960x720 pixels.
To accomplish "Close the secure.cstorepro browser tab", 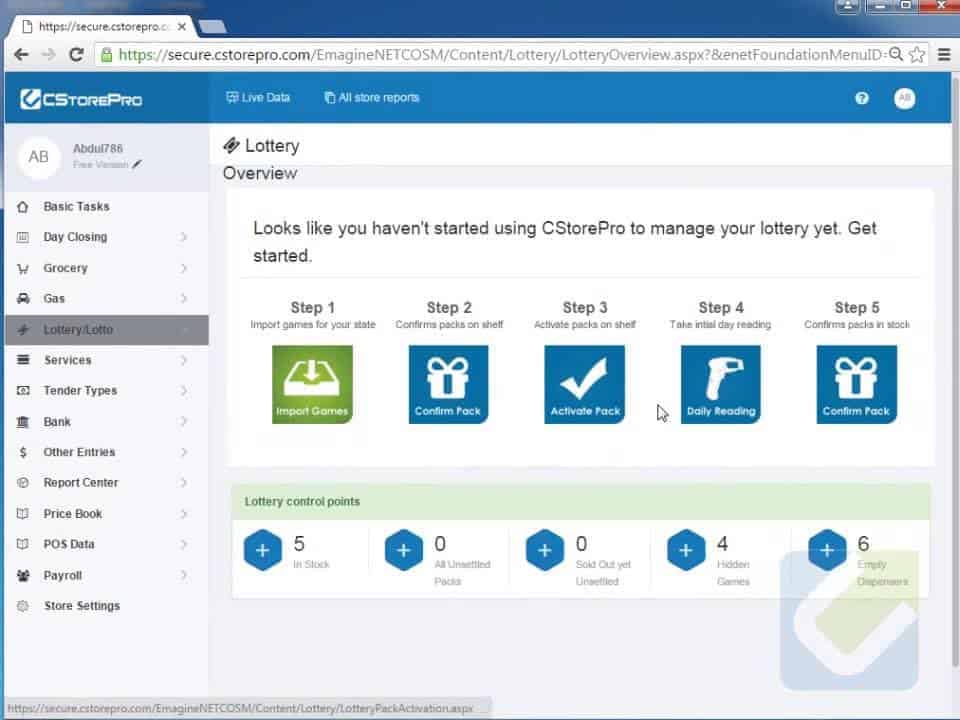I will [182, 26].
